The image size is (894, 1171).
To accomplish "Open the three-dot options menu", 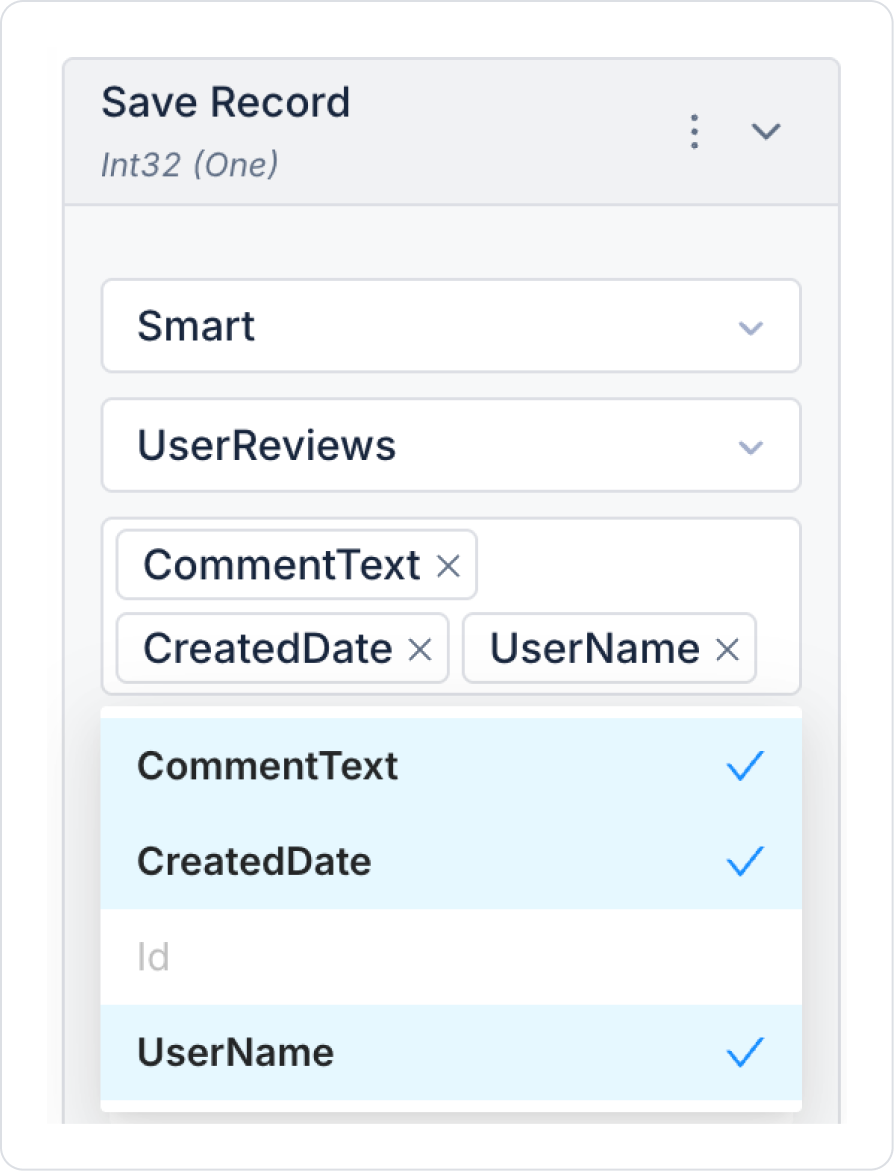I will click(694, 132).
